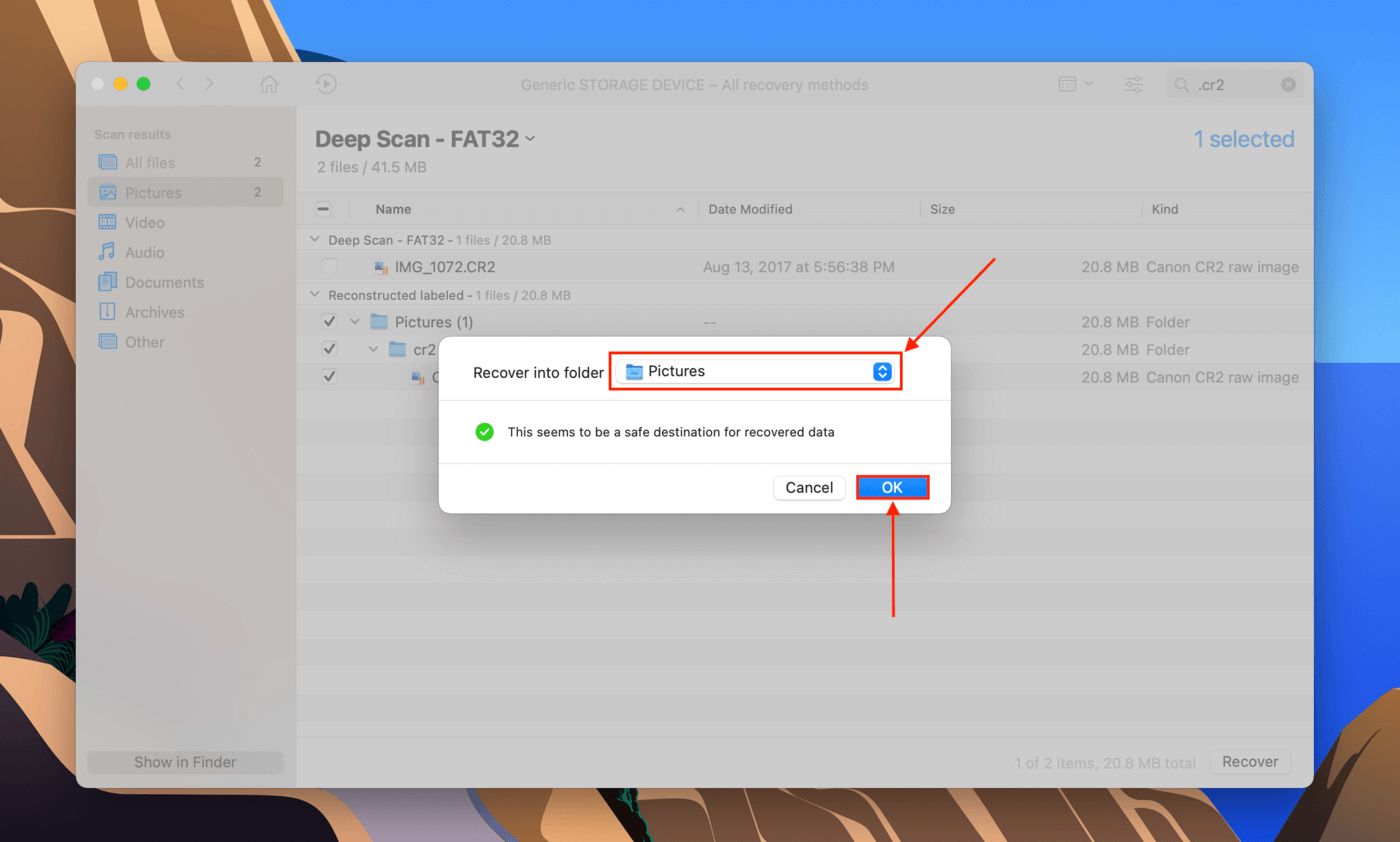Click the resume scan play icon

click(325, 85)
